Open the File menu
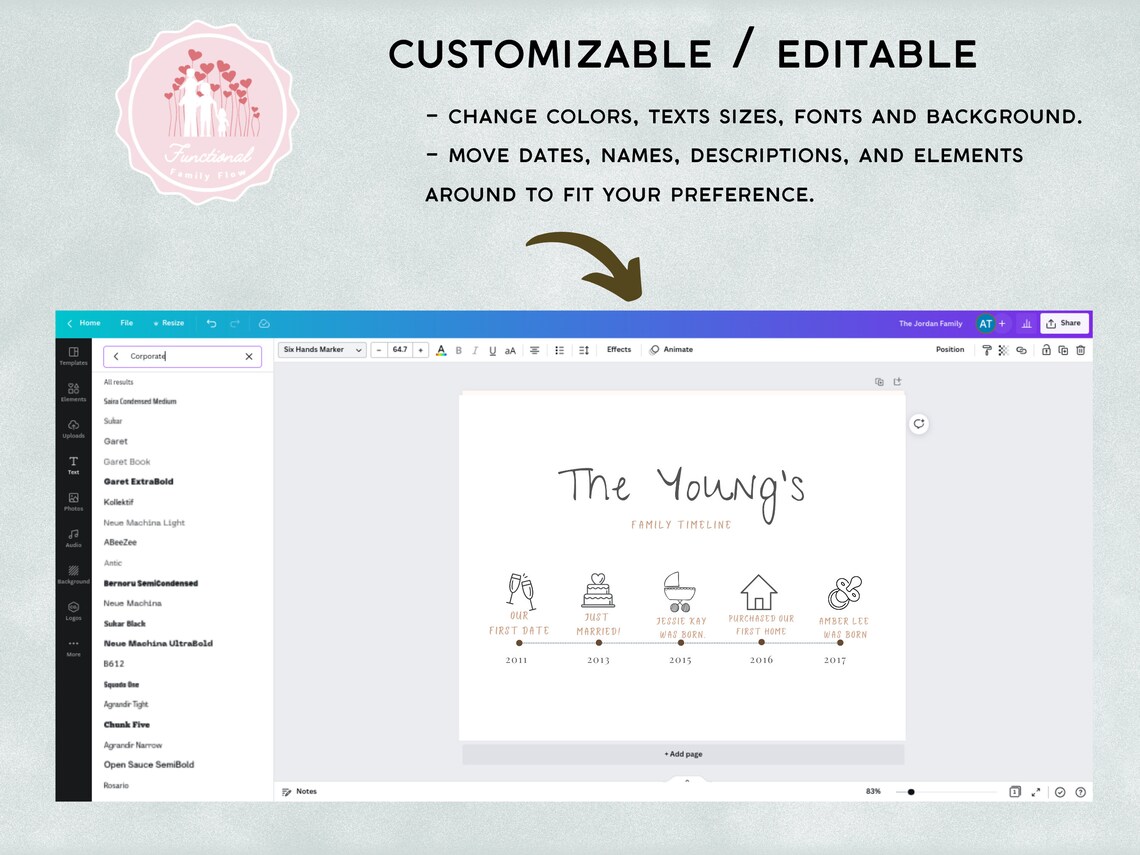 [126, 323]
